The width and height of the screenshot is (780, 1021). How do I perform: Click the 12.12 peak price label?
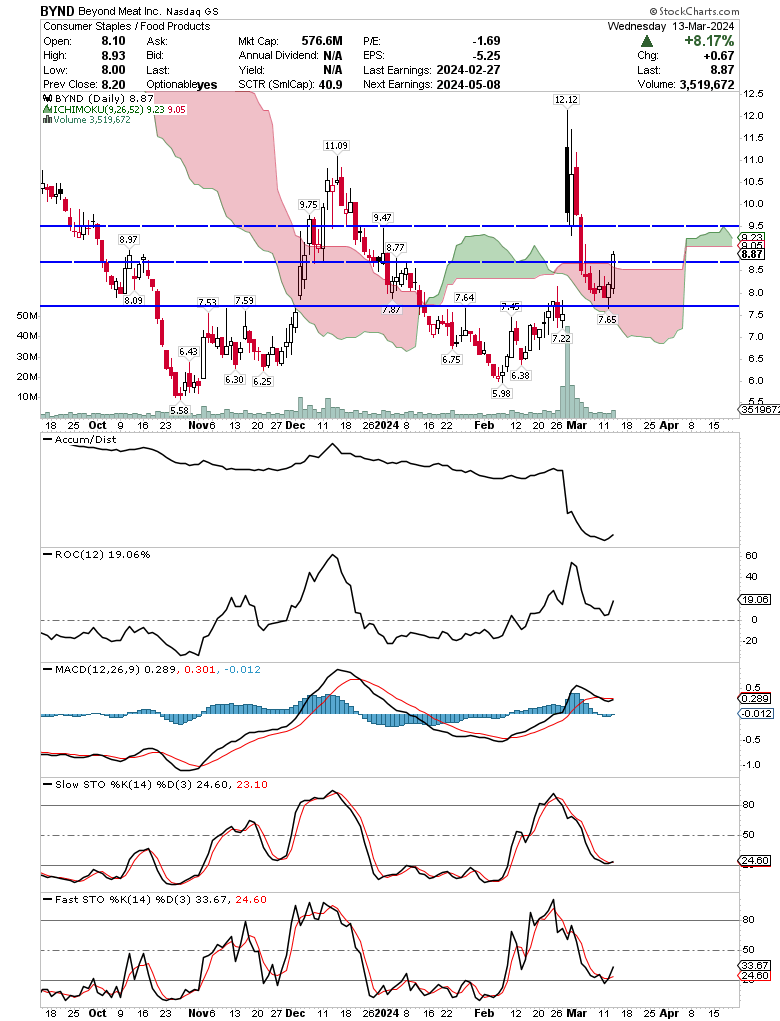[x=566, y=100]
